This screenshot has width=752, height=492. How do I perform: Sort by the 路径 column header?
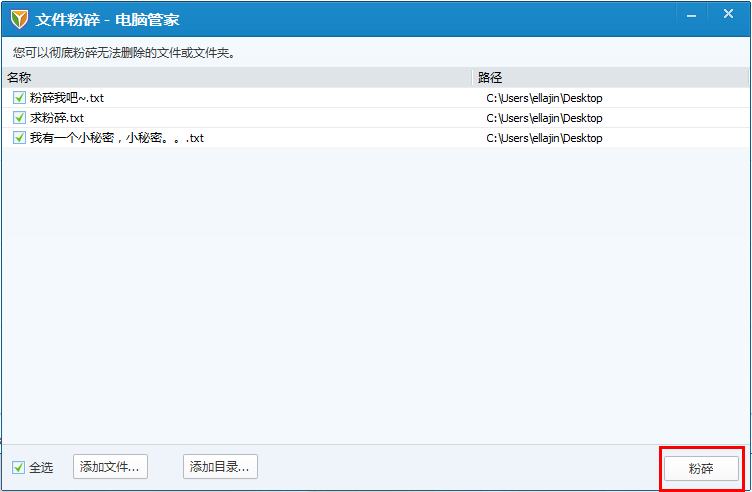pyautogui.click(x=611, y=77)
